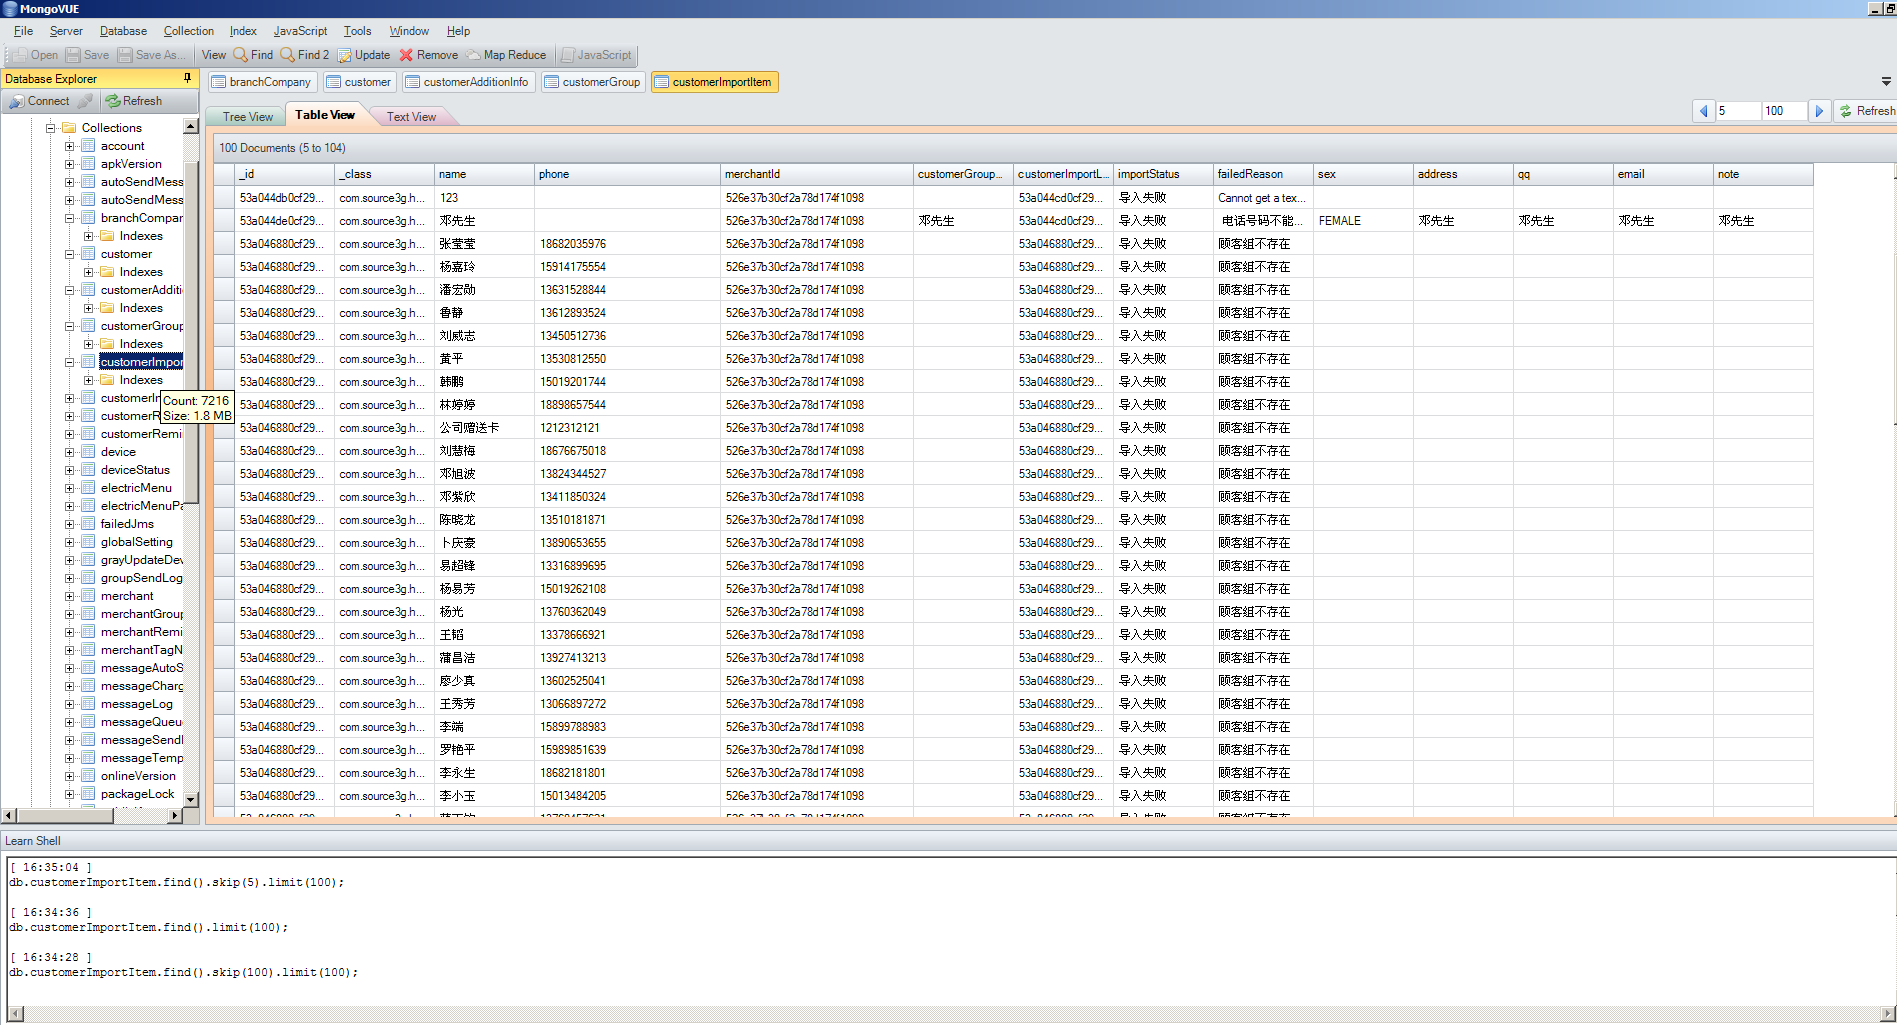This screenshot has height=1025, width=1897.
Task: Click Connect in Database Explorer
Action: pos(40,101)
